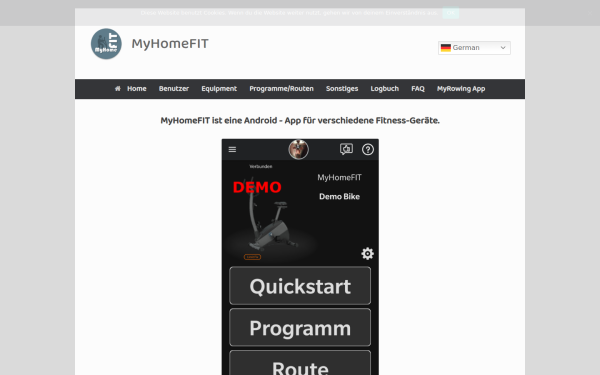Click the Quickstart button in app image
Screen dimensions: 600x375
[300, 286]
